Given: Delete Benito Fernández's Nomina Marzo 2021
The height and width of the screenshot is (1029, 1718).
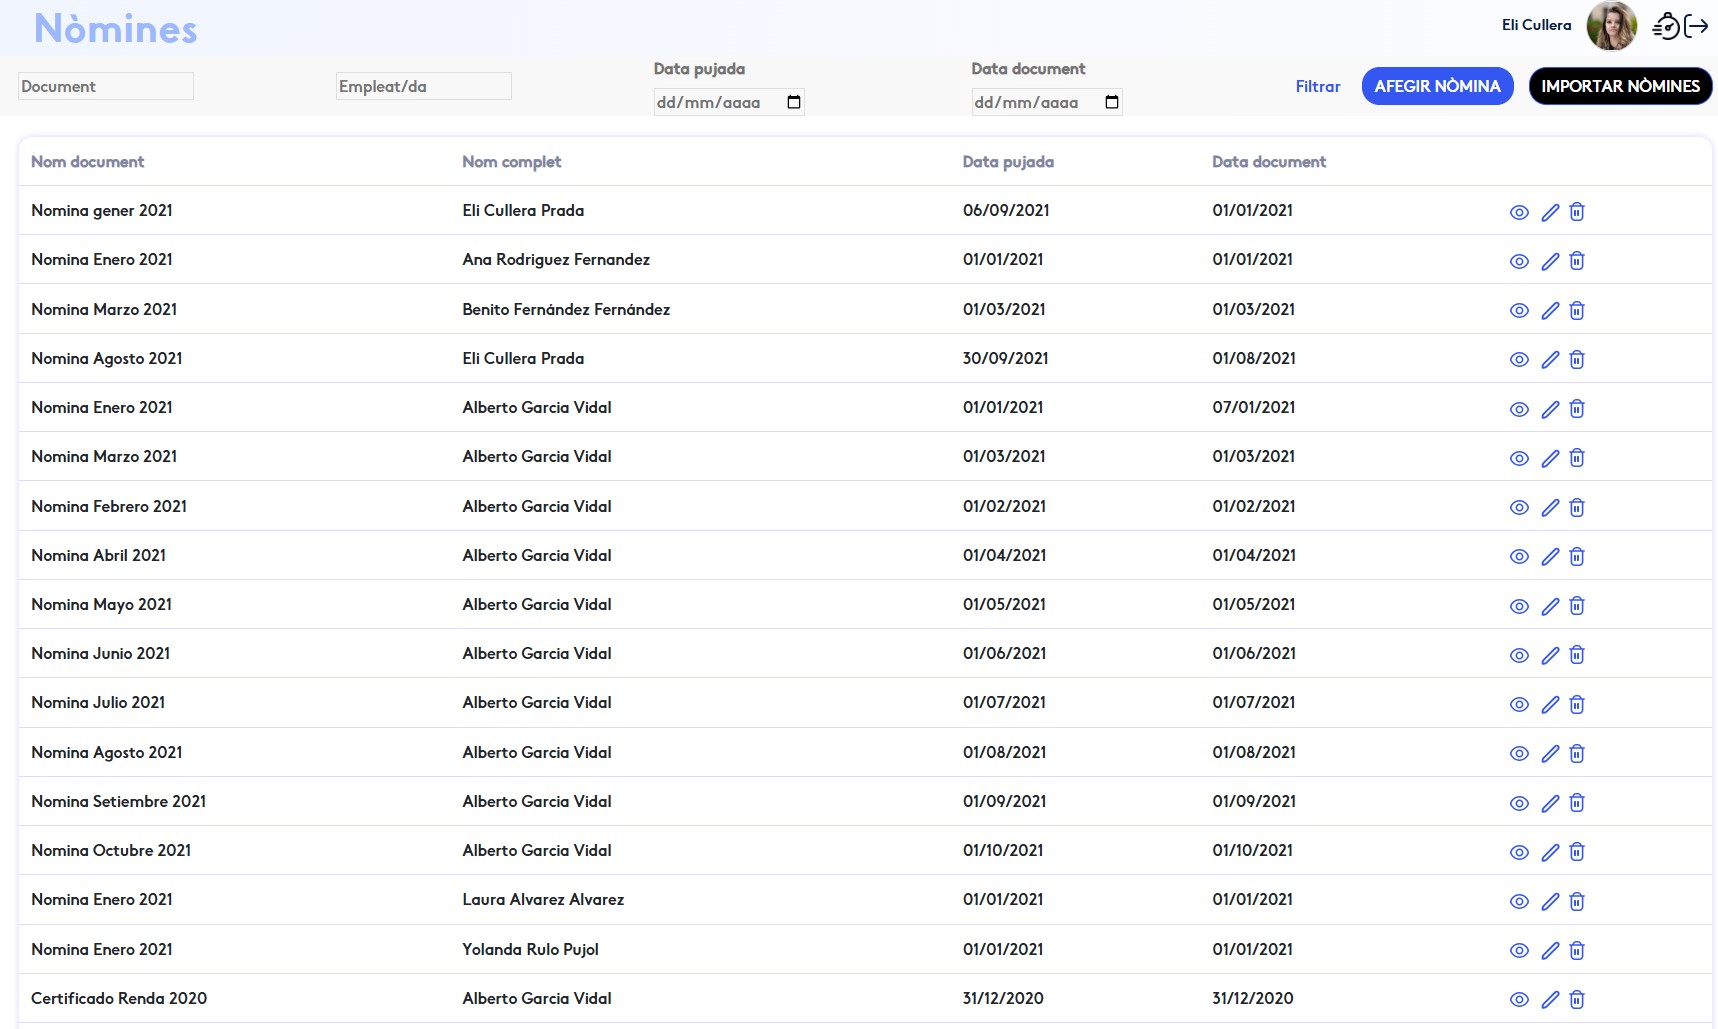Looking at the screenshot, I should pyautogui.click(x=1577, y=310).
